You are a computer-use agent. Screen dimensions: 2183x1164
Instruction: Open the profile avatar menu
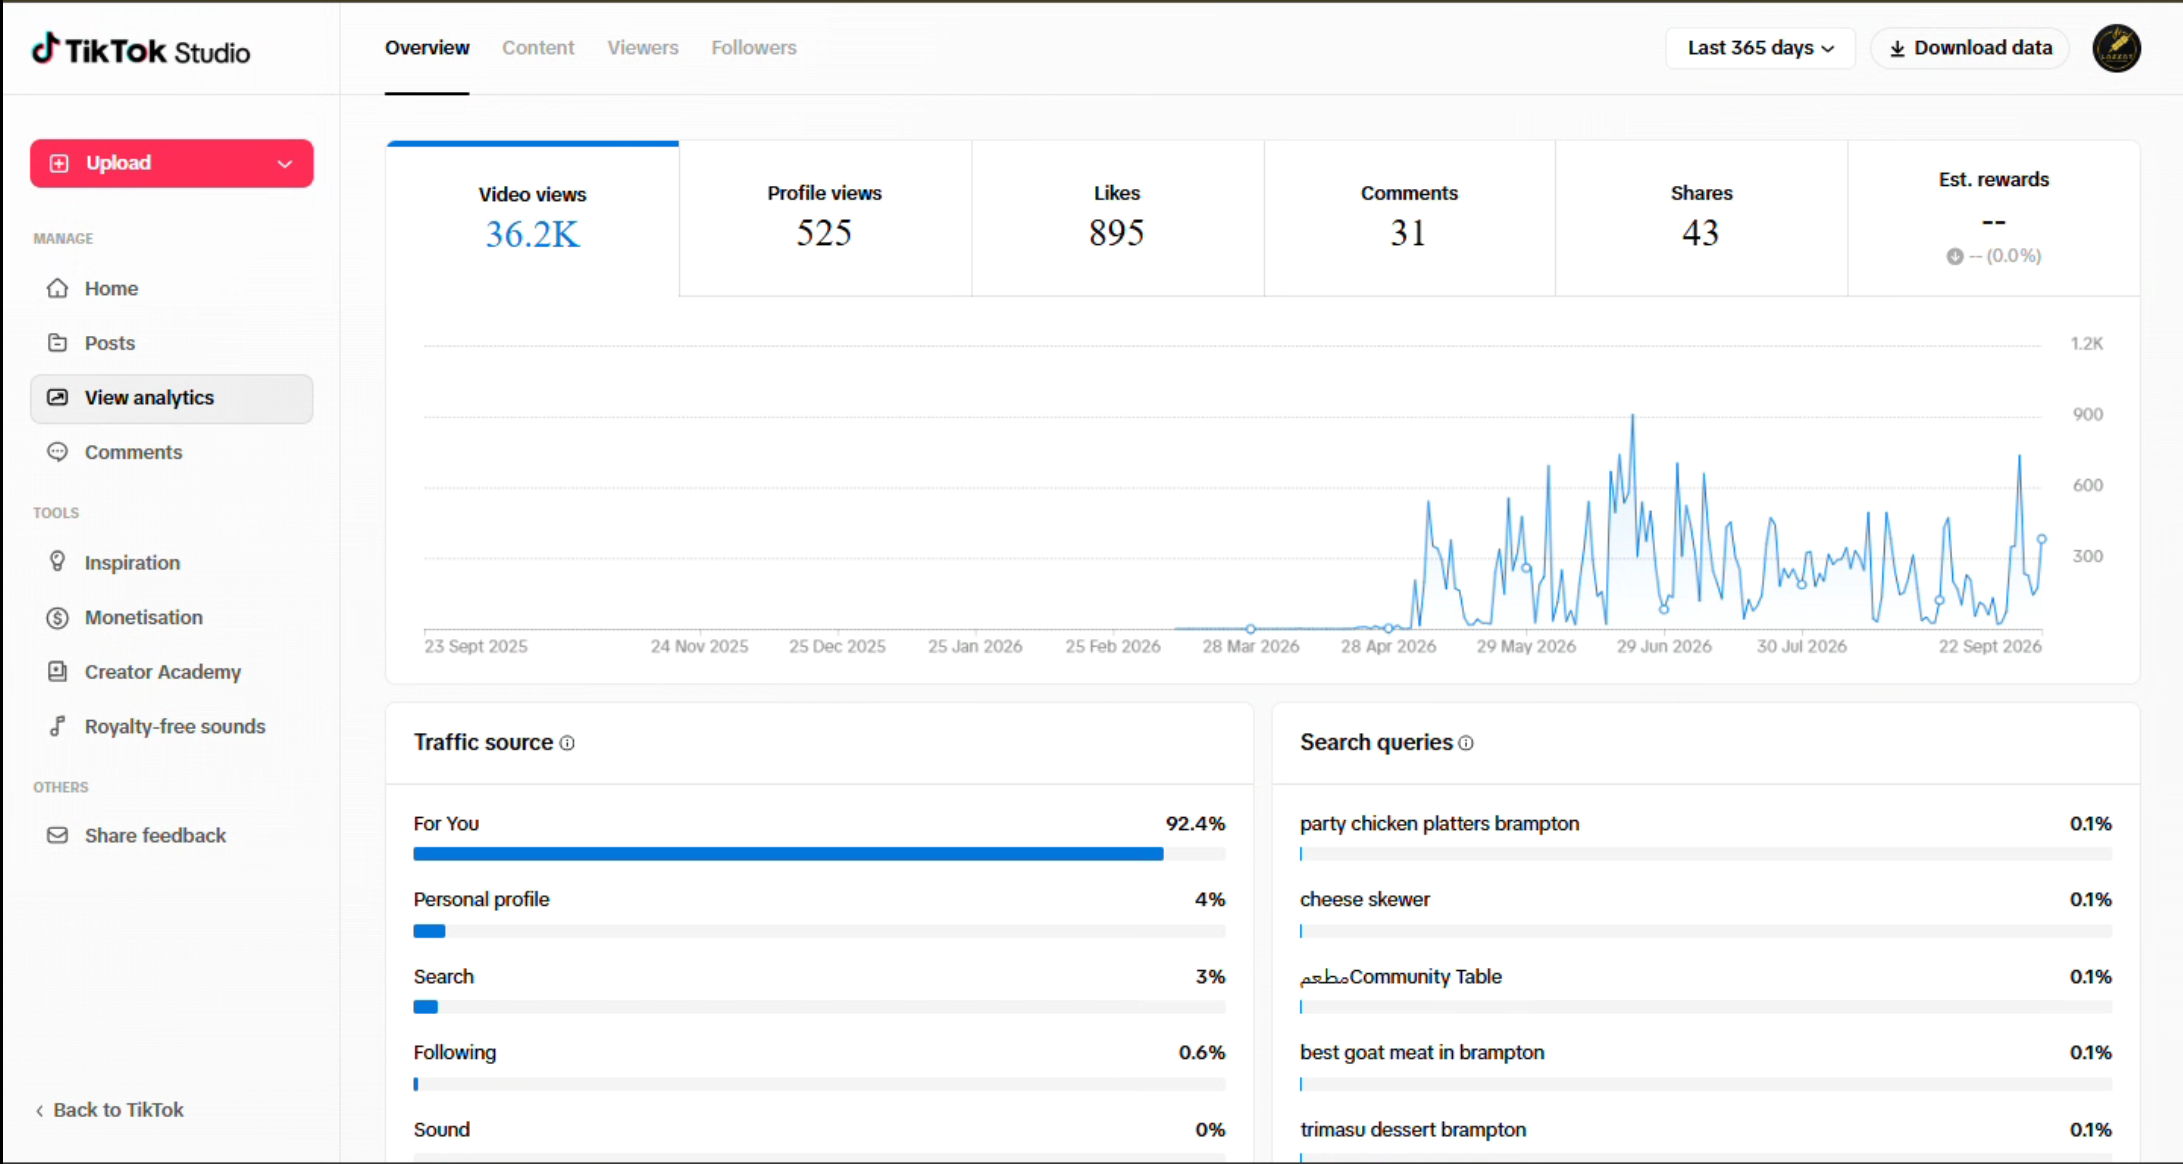(2116, 48)
